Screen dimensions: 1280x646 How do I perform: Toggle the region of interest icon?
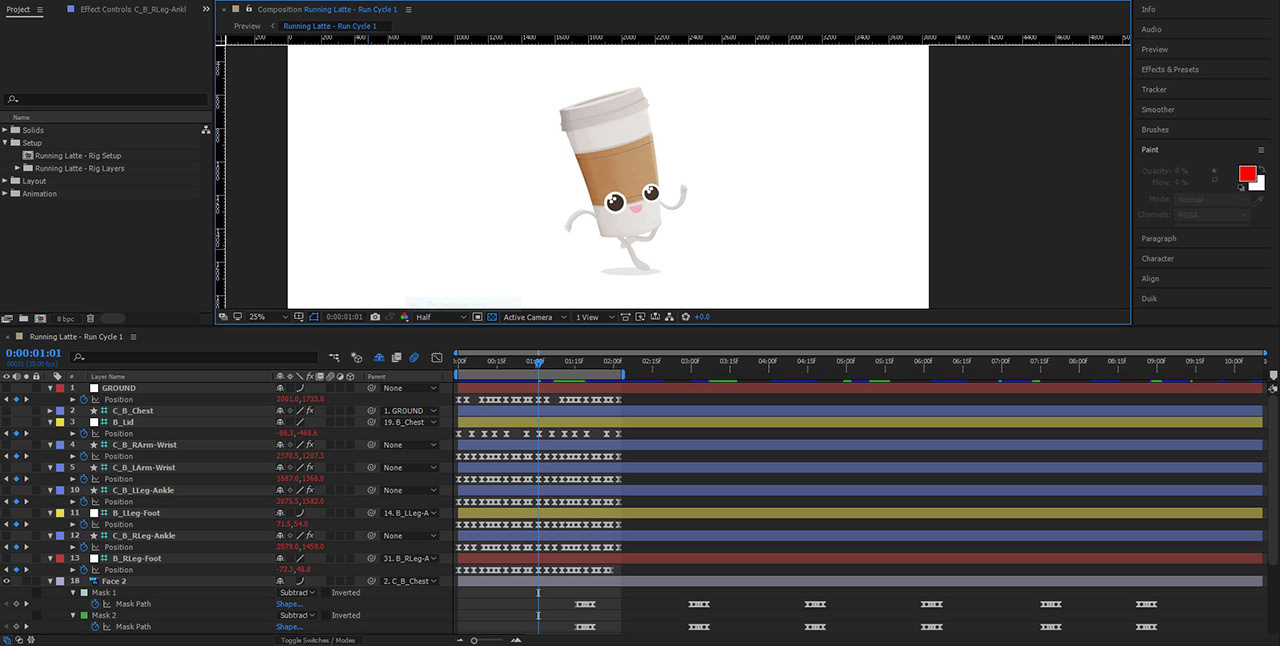(x=476, y=317)
